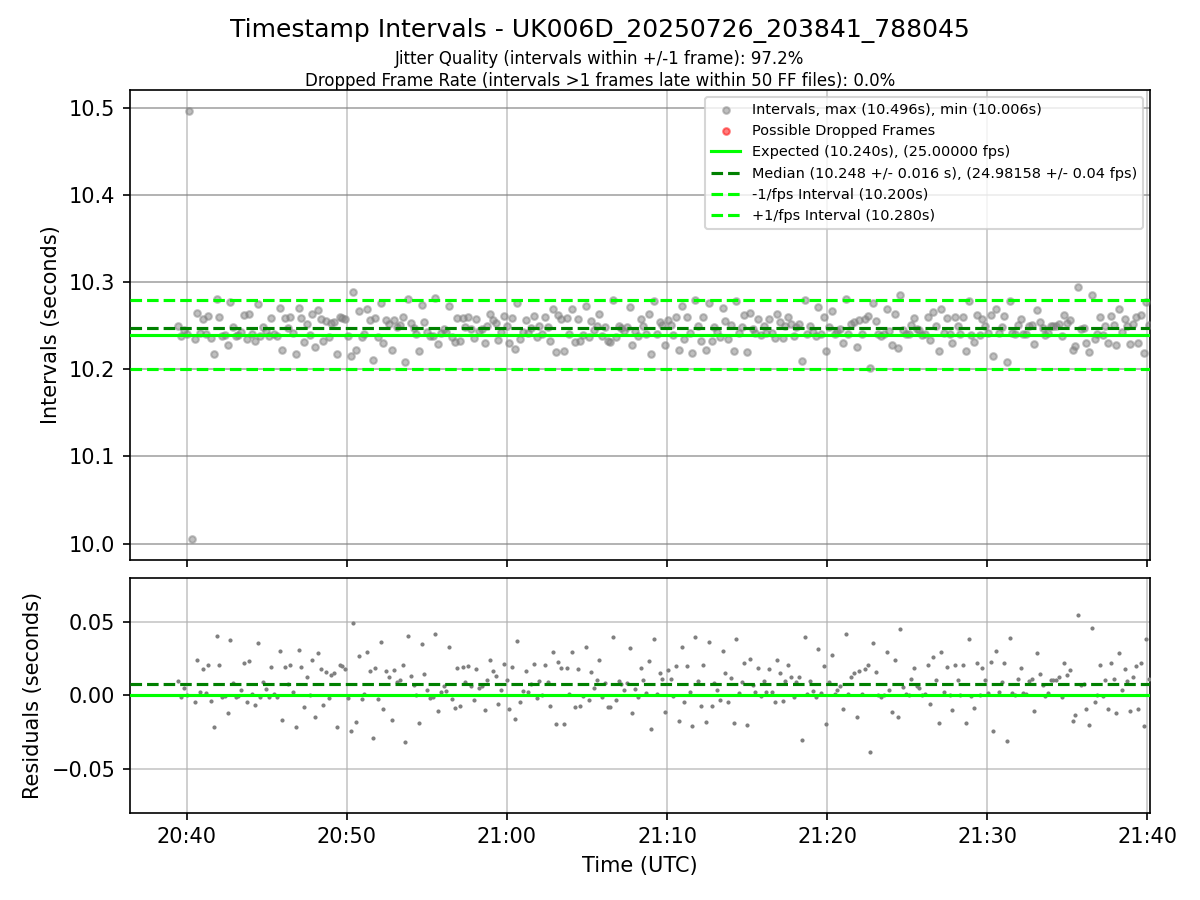Viewport: 1200px width, 900px height.
Task: Click the Time (UTC) x-axis label
Action: click(639, 865)
